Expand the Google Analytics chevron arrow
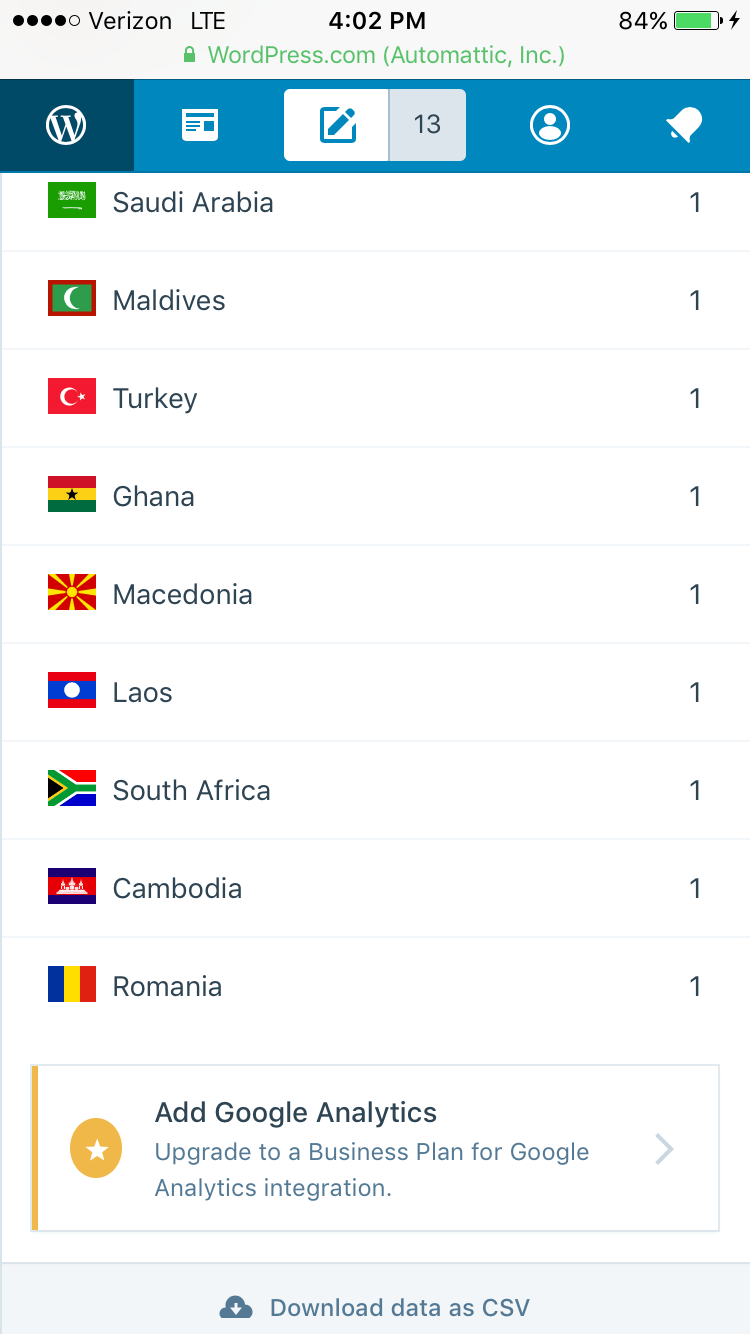The width and height of the screenshot is (750, 1334). click(664, 1149)
